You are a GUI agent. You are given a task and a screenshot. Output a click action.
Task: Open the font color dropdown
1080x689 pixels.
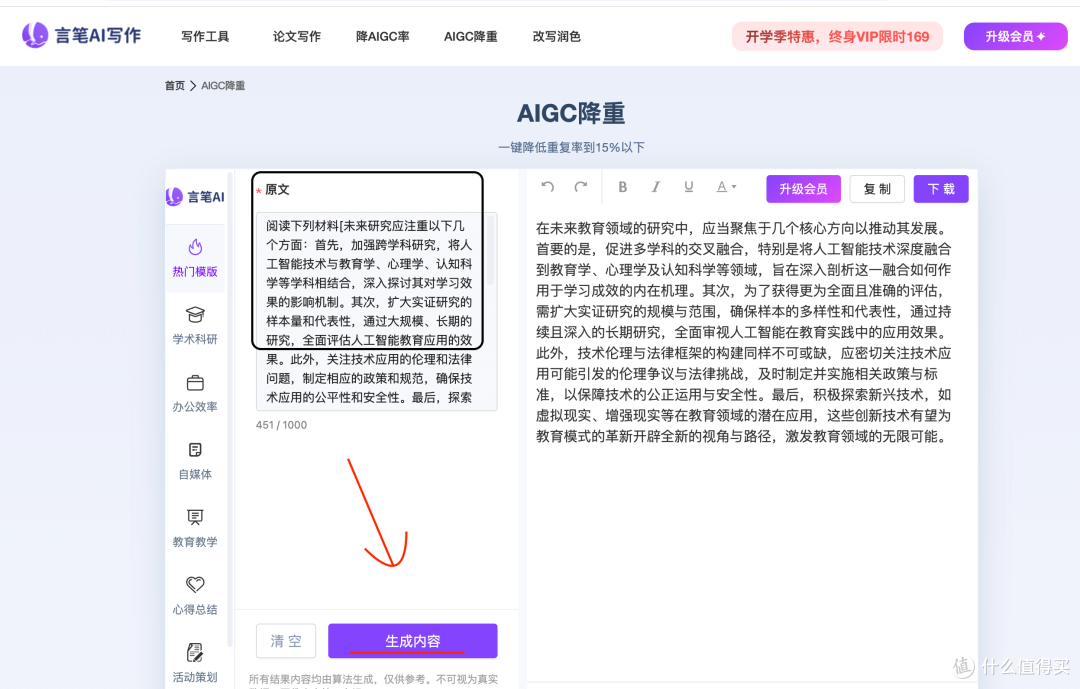726,187
